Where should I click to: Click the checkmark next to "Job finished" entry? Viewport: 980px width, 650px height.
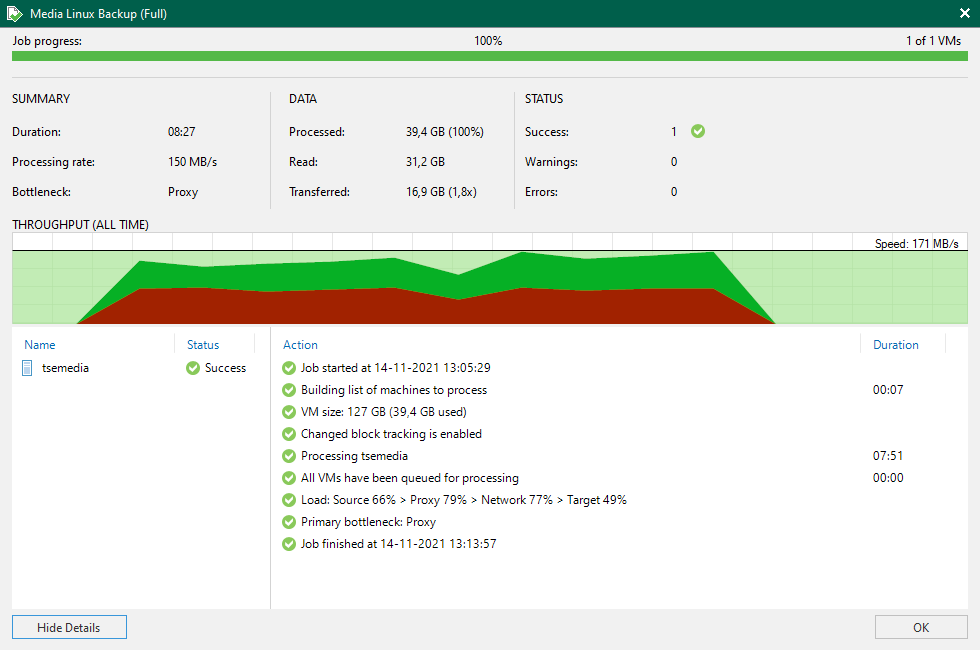pyautogui.click(x=290, y=543)
